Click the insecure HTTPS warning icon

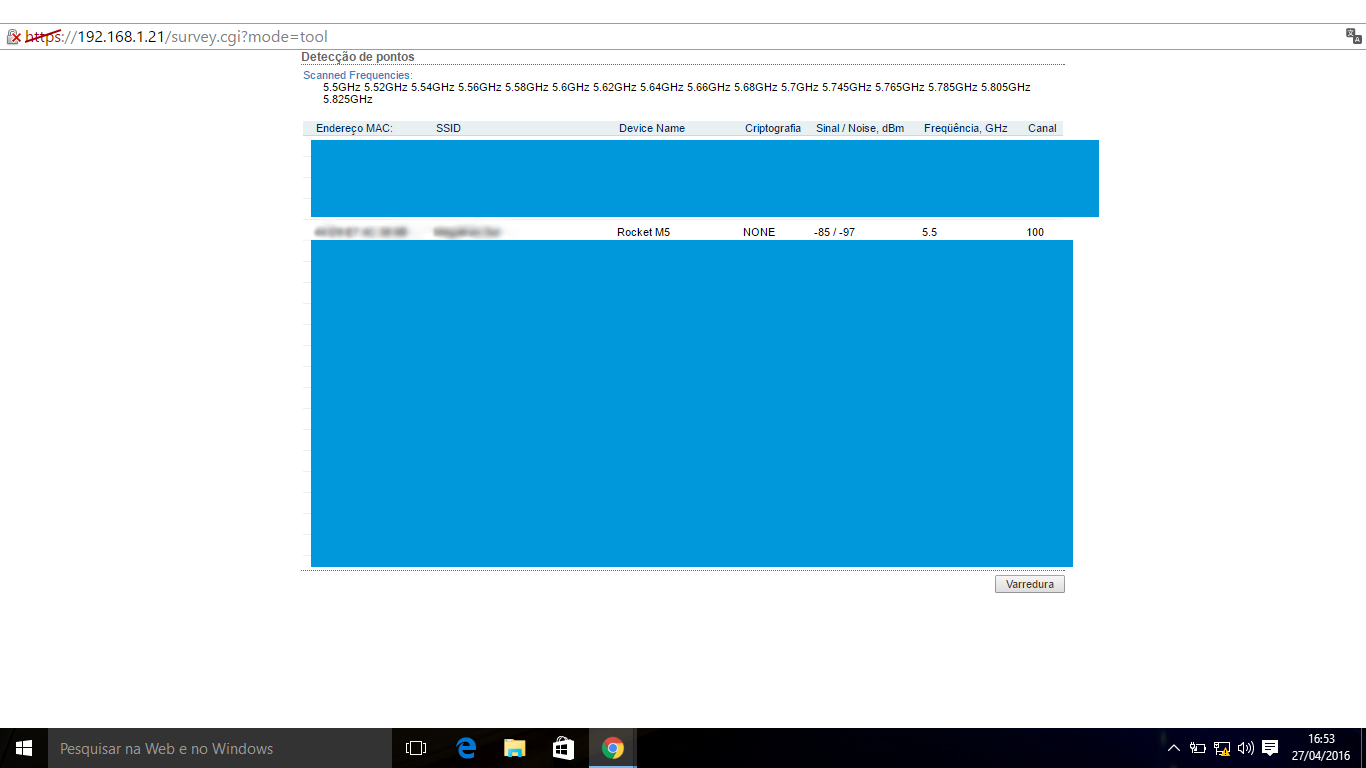(x=13, y=37)
